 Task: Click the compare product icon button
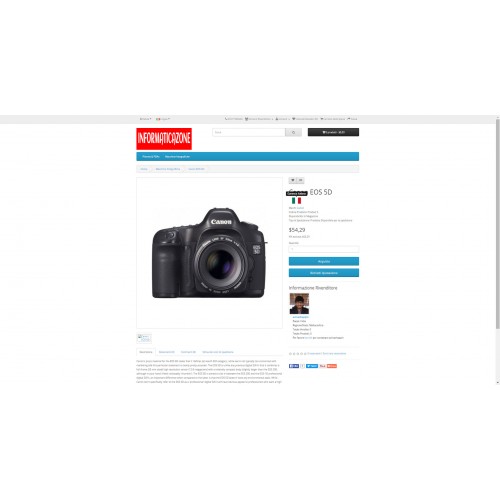click(300, 180)
